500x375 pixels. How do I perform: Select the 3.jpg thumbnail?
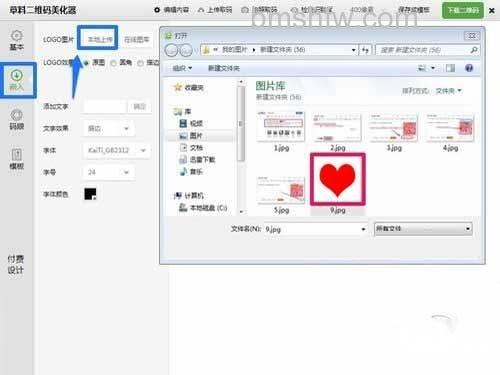[x=393, y=127]
